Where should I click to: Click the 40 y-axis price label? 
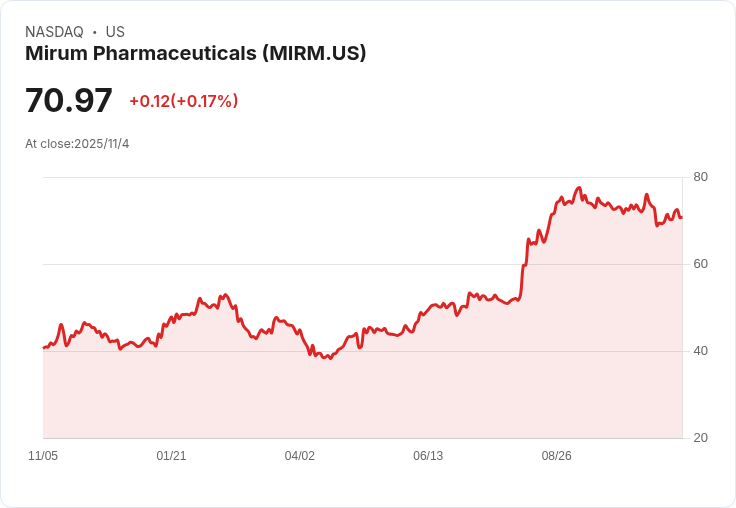(x=700, y=351)
